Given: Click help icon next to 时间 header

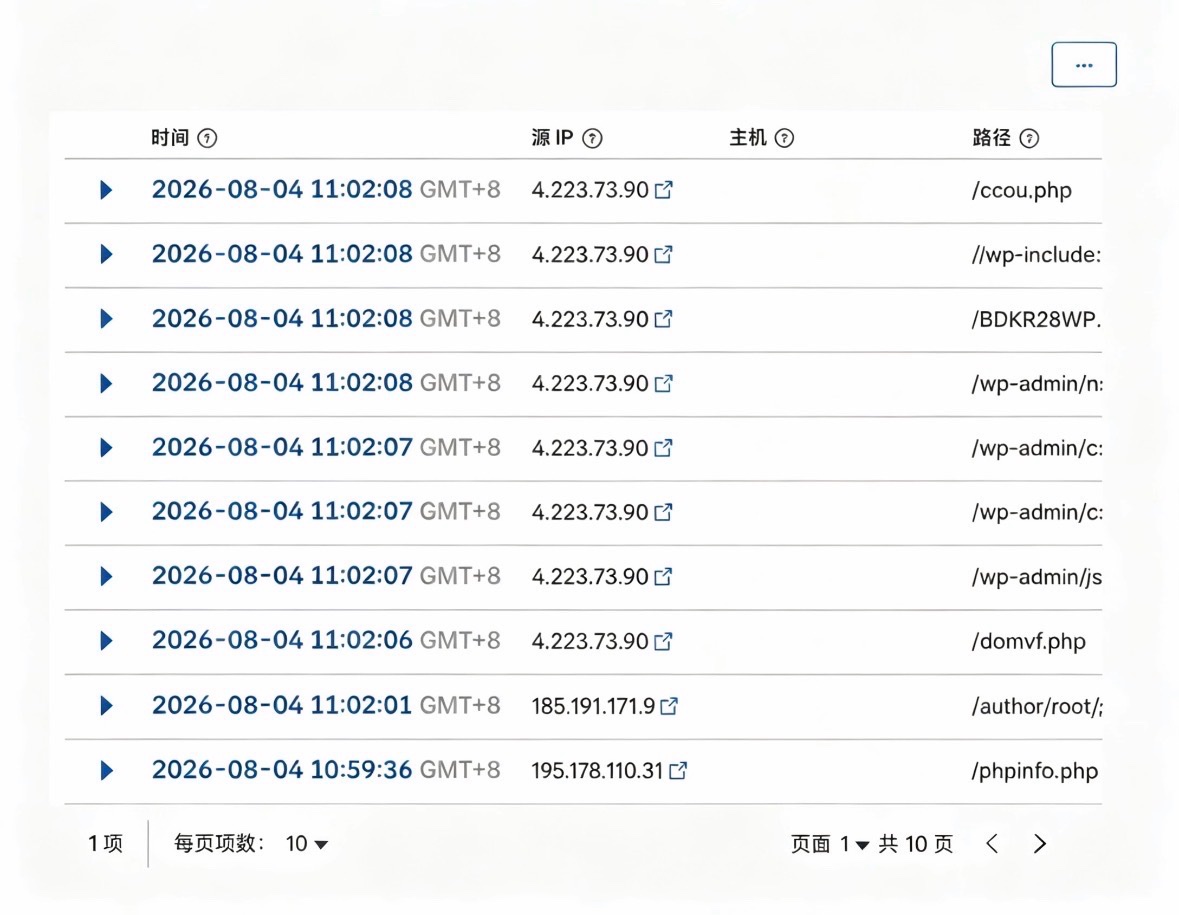Looking at the screenshot, I should tap(207, 138).
